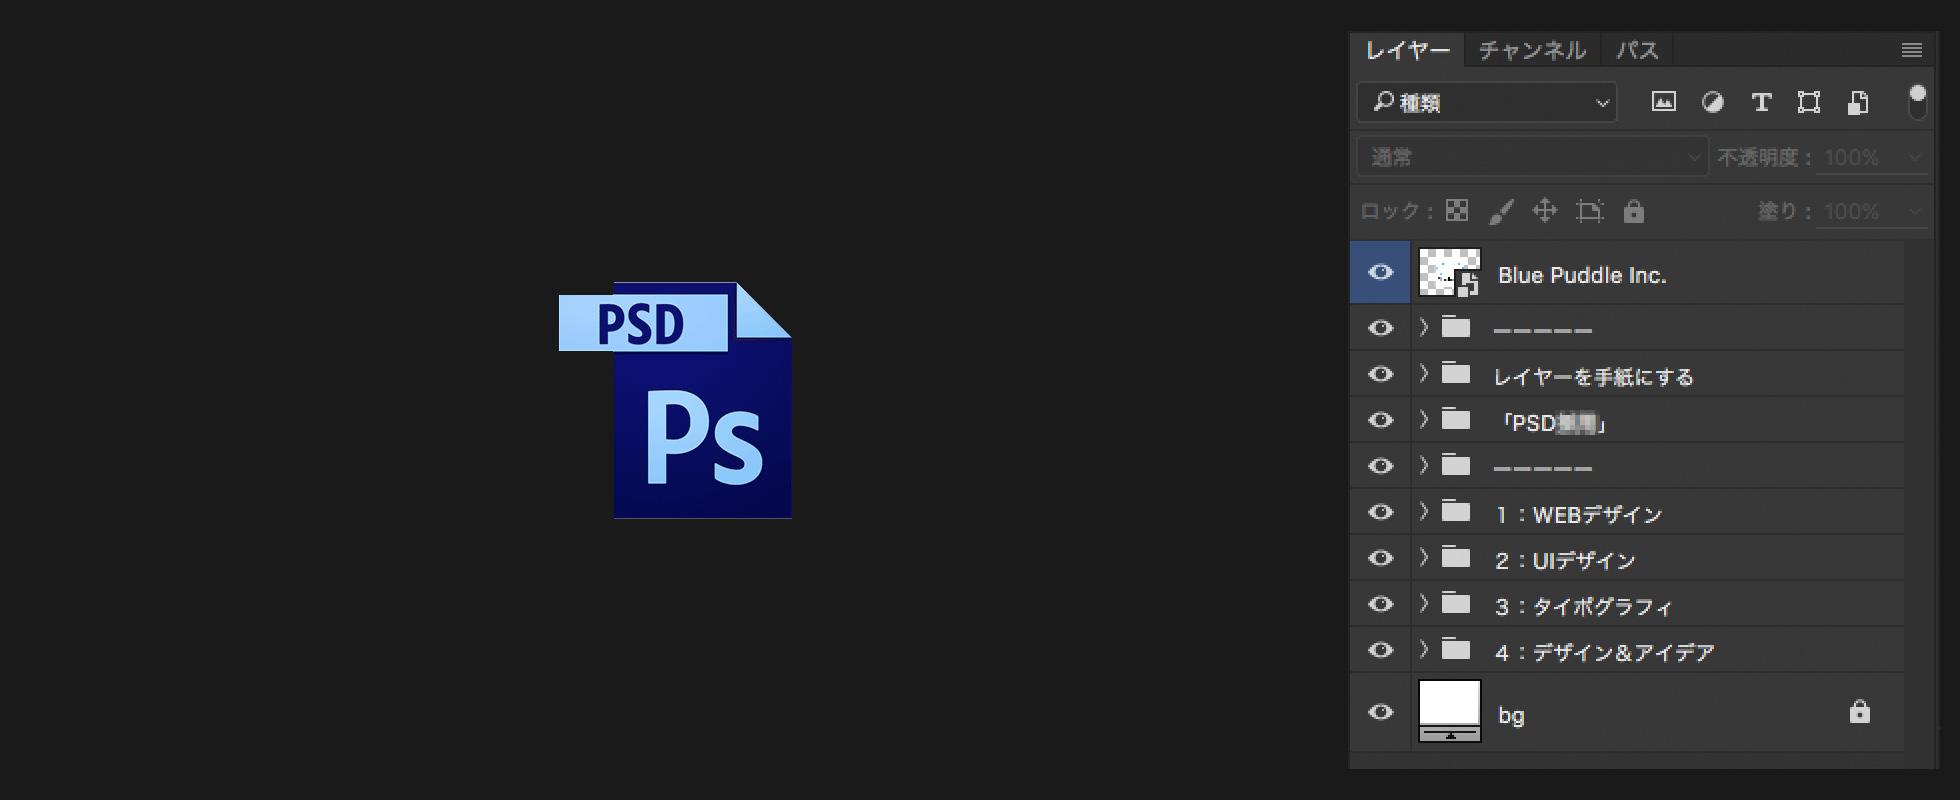Viewport: 1960px width, 800px height.
Task: Click the lock all padlock icon
Action: pyautogui.click(x=1633, y=211)
